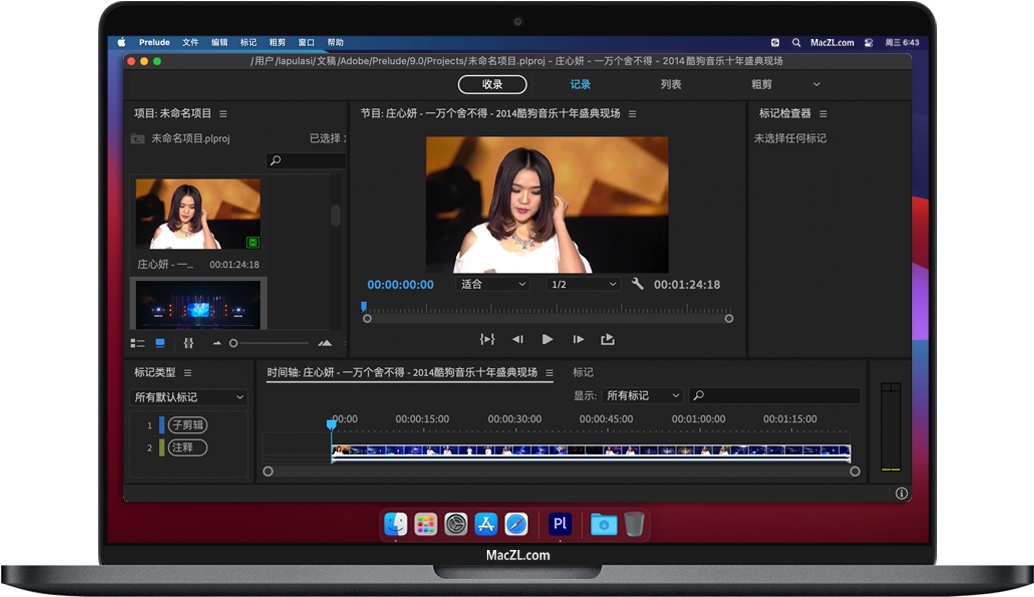The height and width of the screenshot is (597, 1034).
Task: Click the step back one frame icon
Action: (517, 340)
